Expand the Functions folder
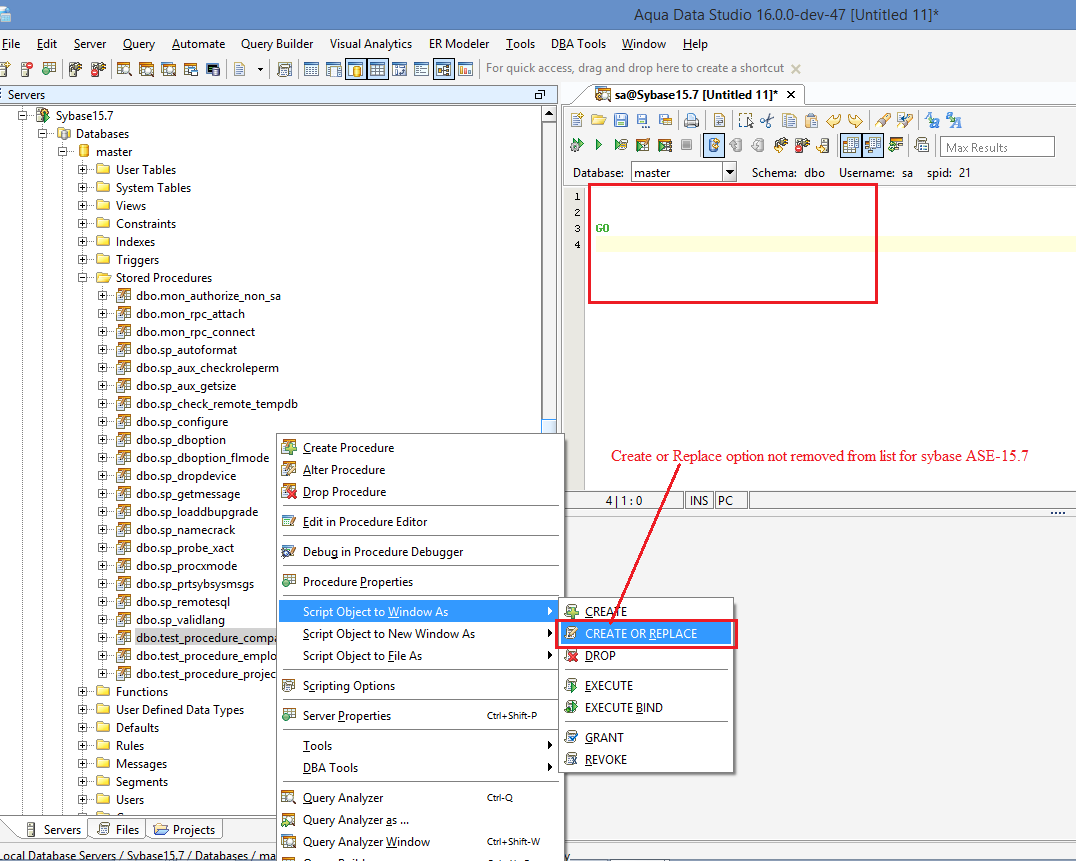1076x861 pixels. pos(82,692)
